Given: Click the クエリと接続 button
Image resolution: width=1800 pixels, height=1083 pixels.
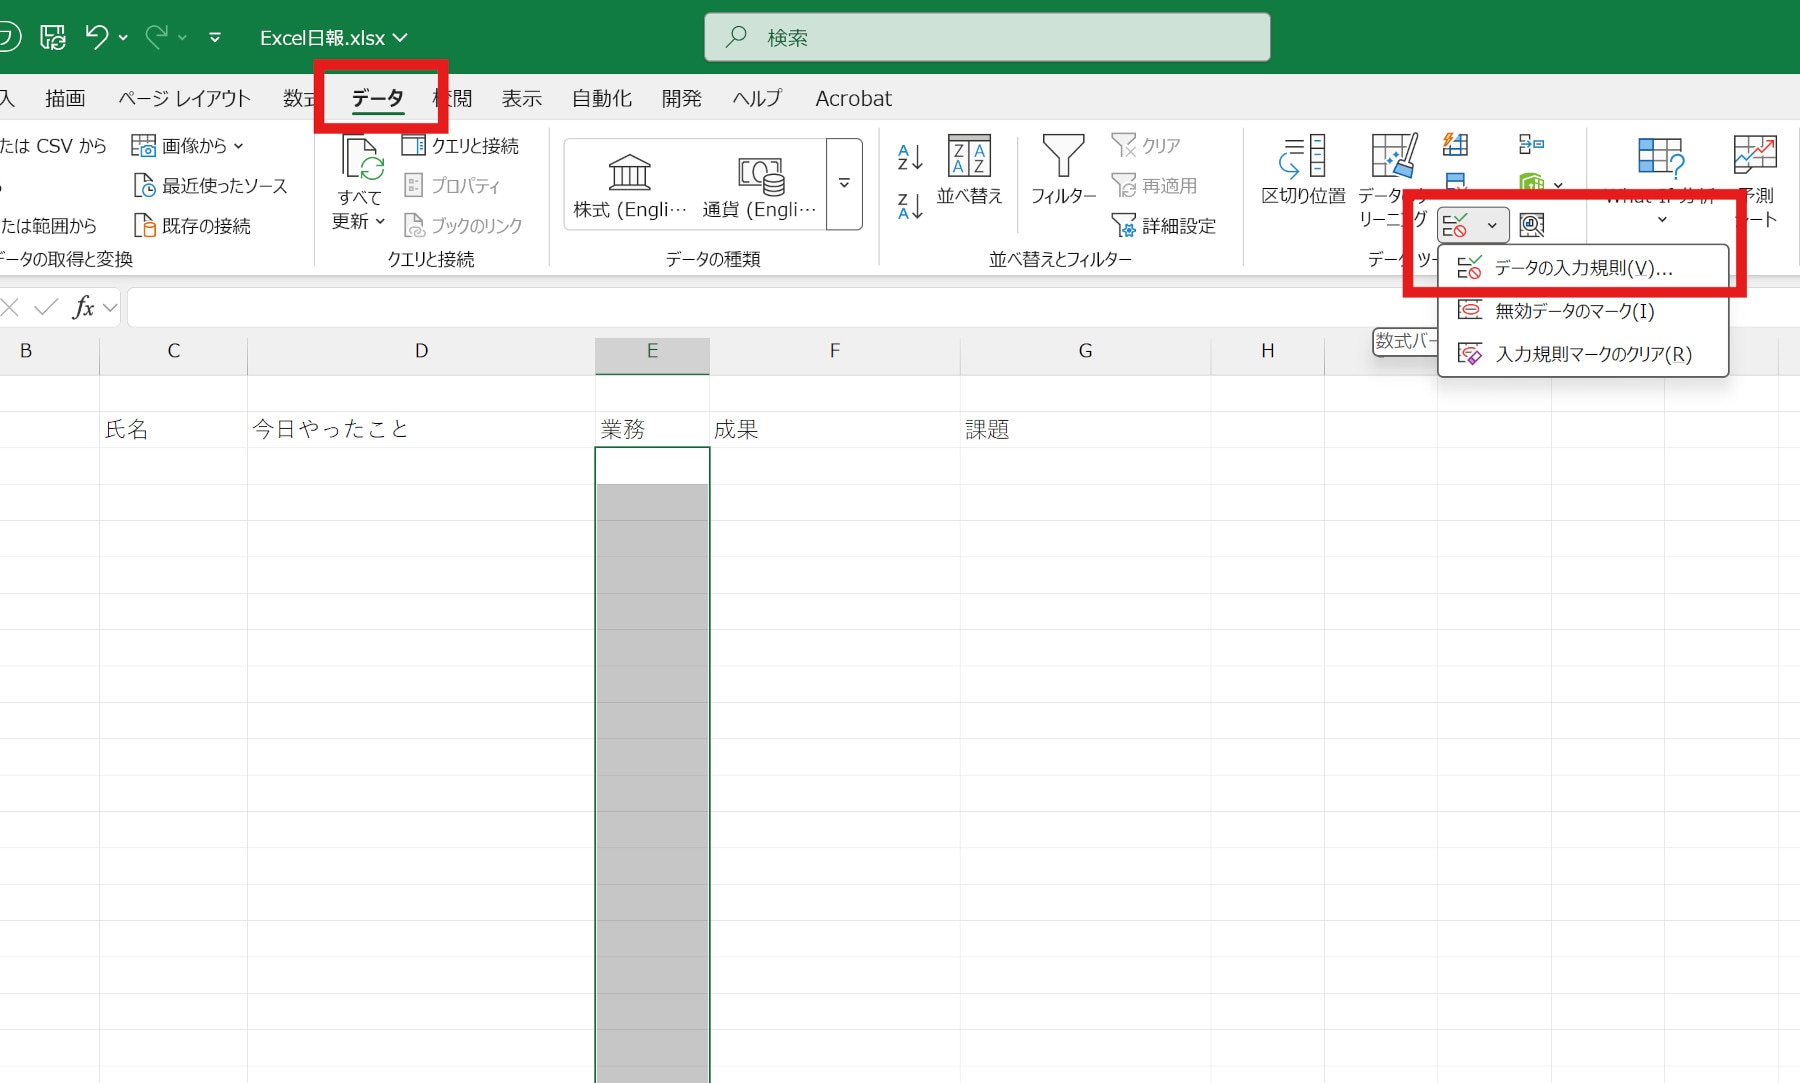Looking at the screenshot, I should coord(461,146).
